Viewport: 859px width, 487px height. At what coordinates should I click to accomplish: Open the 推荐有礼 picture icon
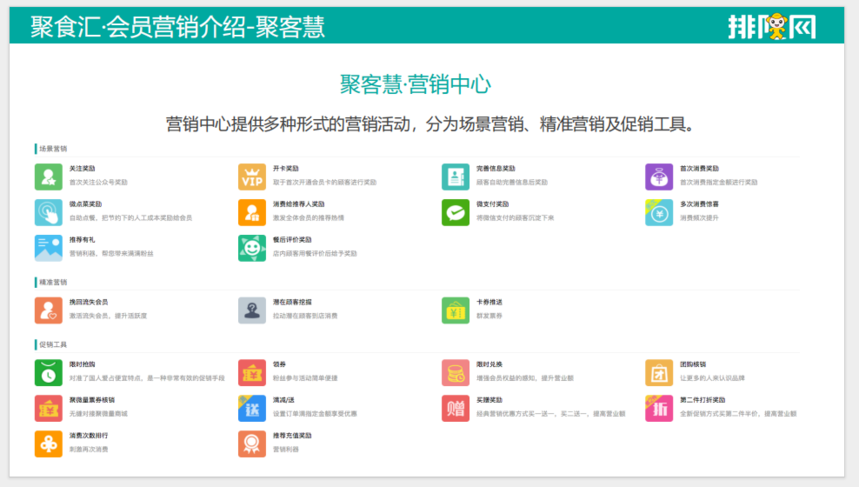click(48, 248)
